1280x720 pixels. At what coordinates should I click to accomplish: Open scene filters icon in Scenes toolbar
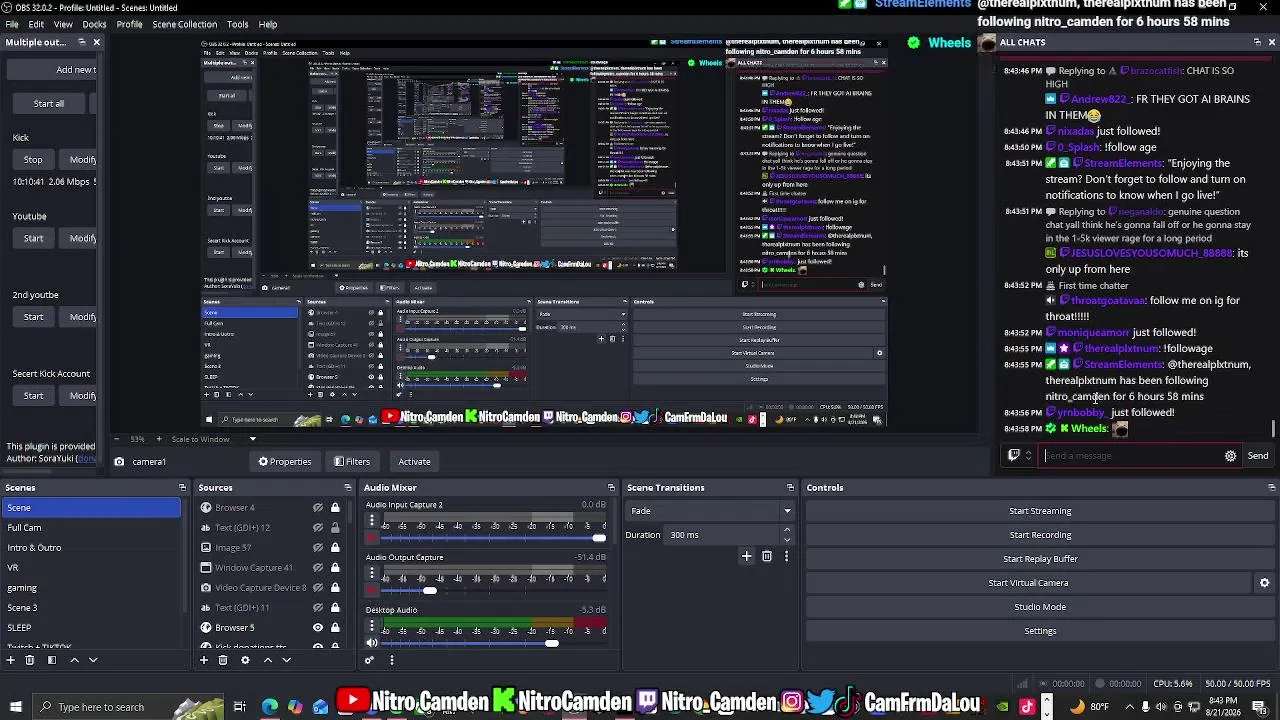point(51,660)
